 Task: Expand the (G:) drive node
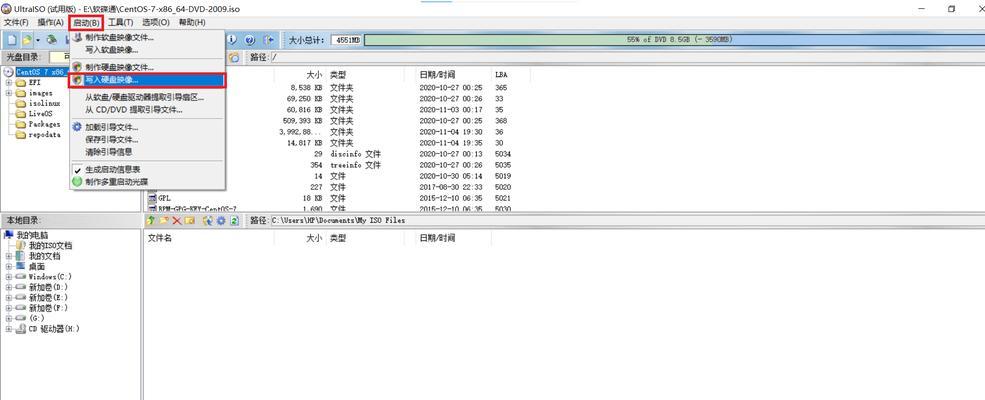(9, 318)
